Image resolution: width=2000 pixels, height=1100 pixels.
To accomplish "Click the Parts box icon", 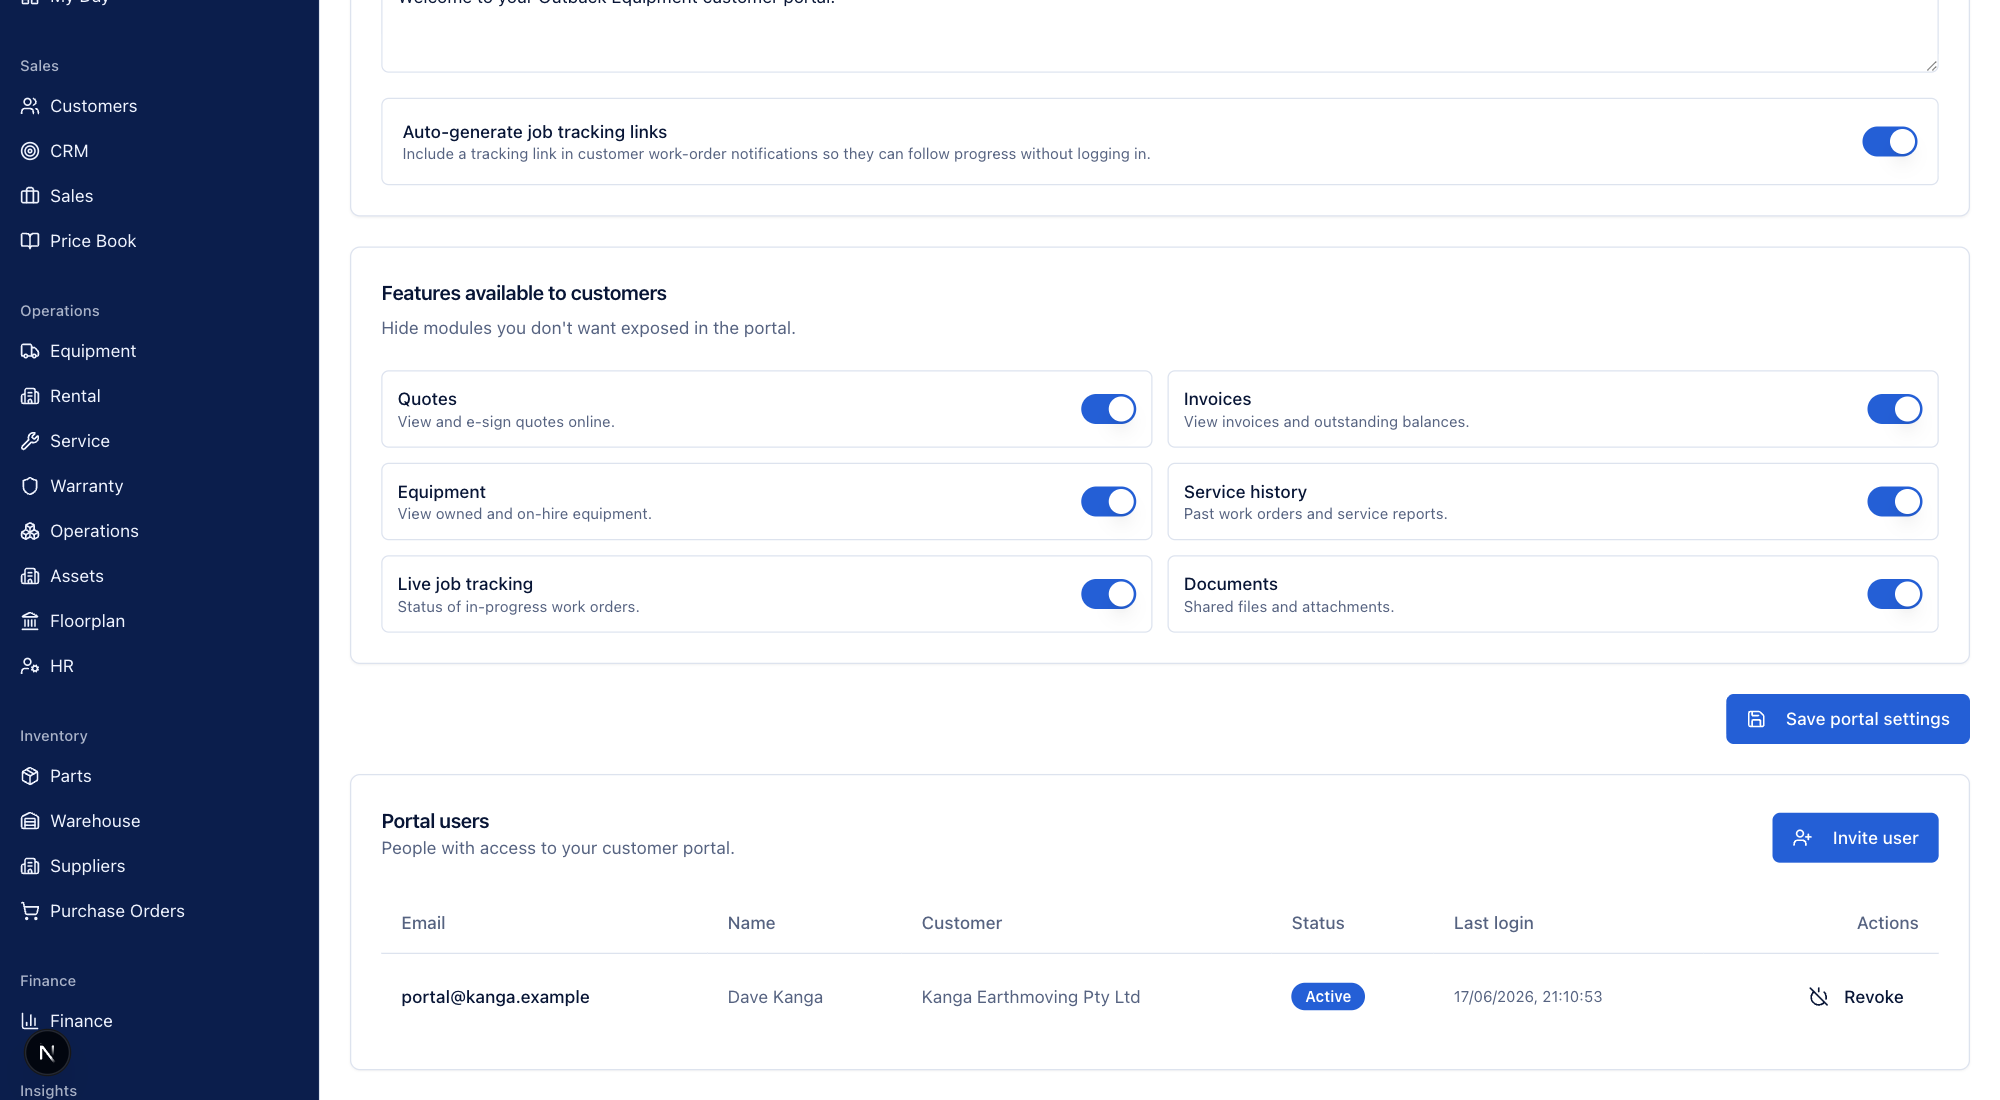I will point(30,776).
